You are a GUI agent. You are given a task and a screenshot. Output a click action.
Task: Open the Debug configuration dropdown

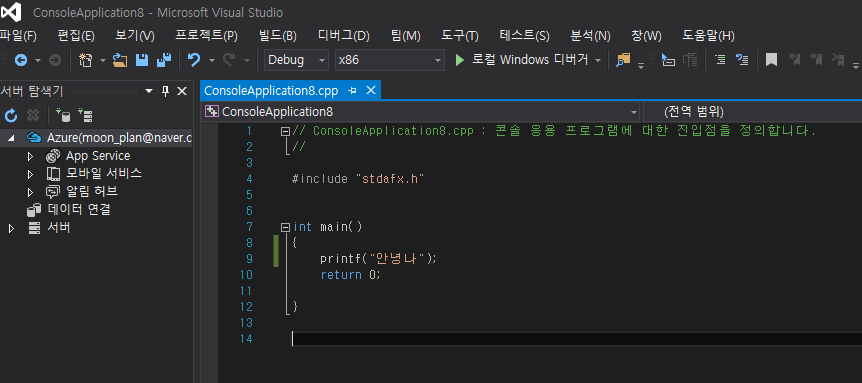(323, 60)
